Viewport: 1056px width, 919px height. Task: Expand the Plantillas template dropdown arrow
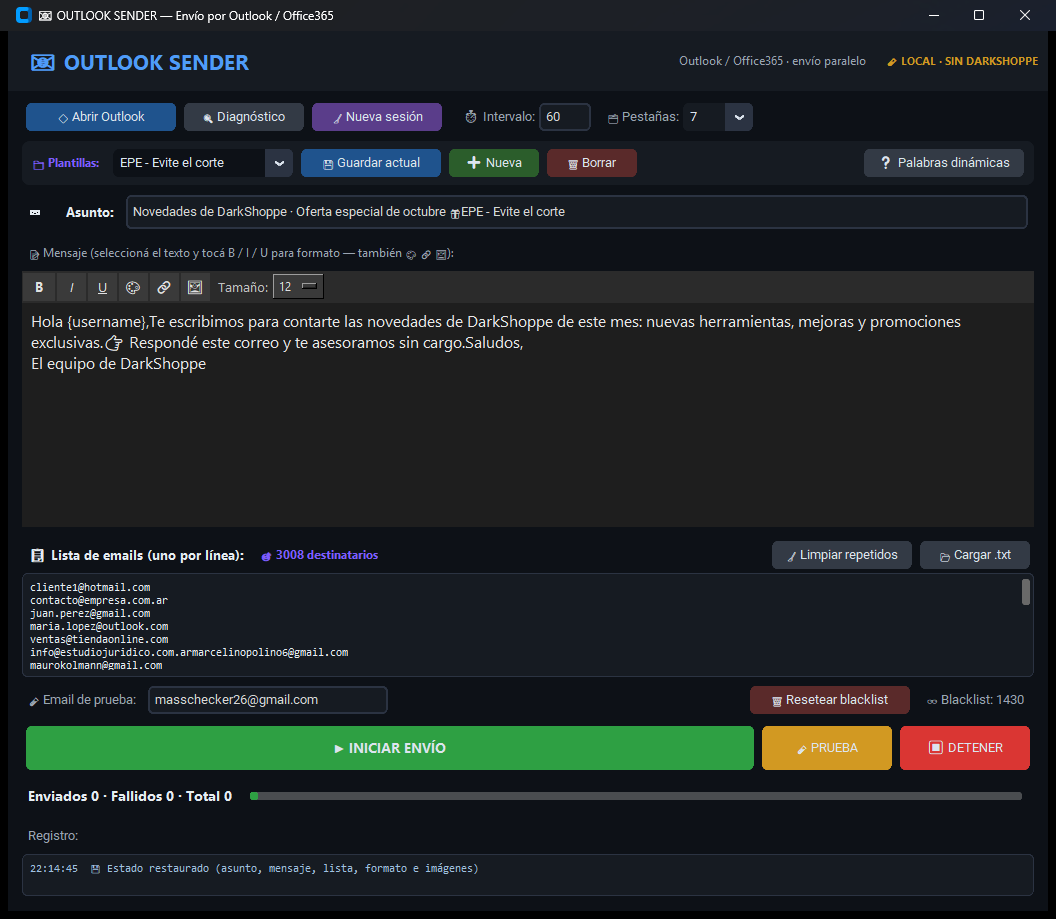point(279,163)
